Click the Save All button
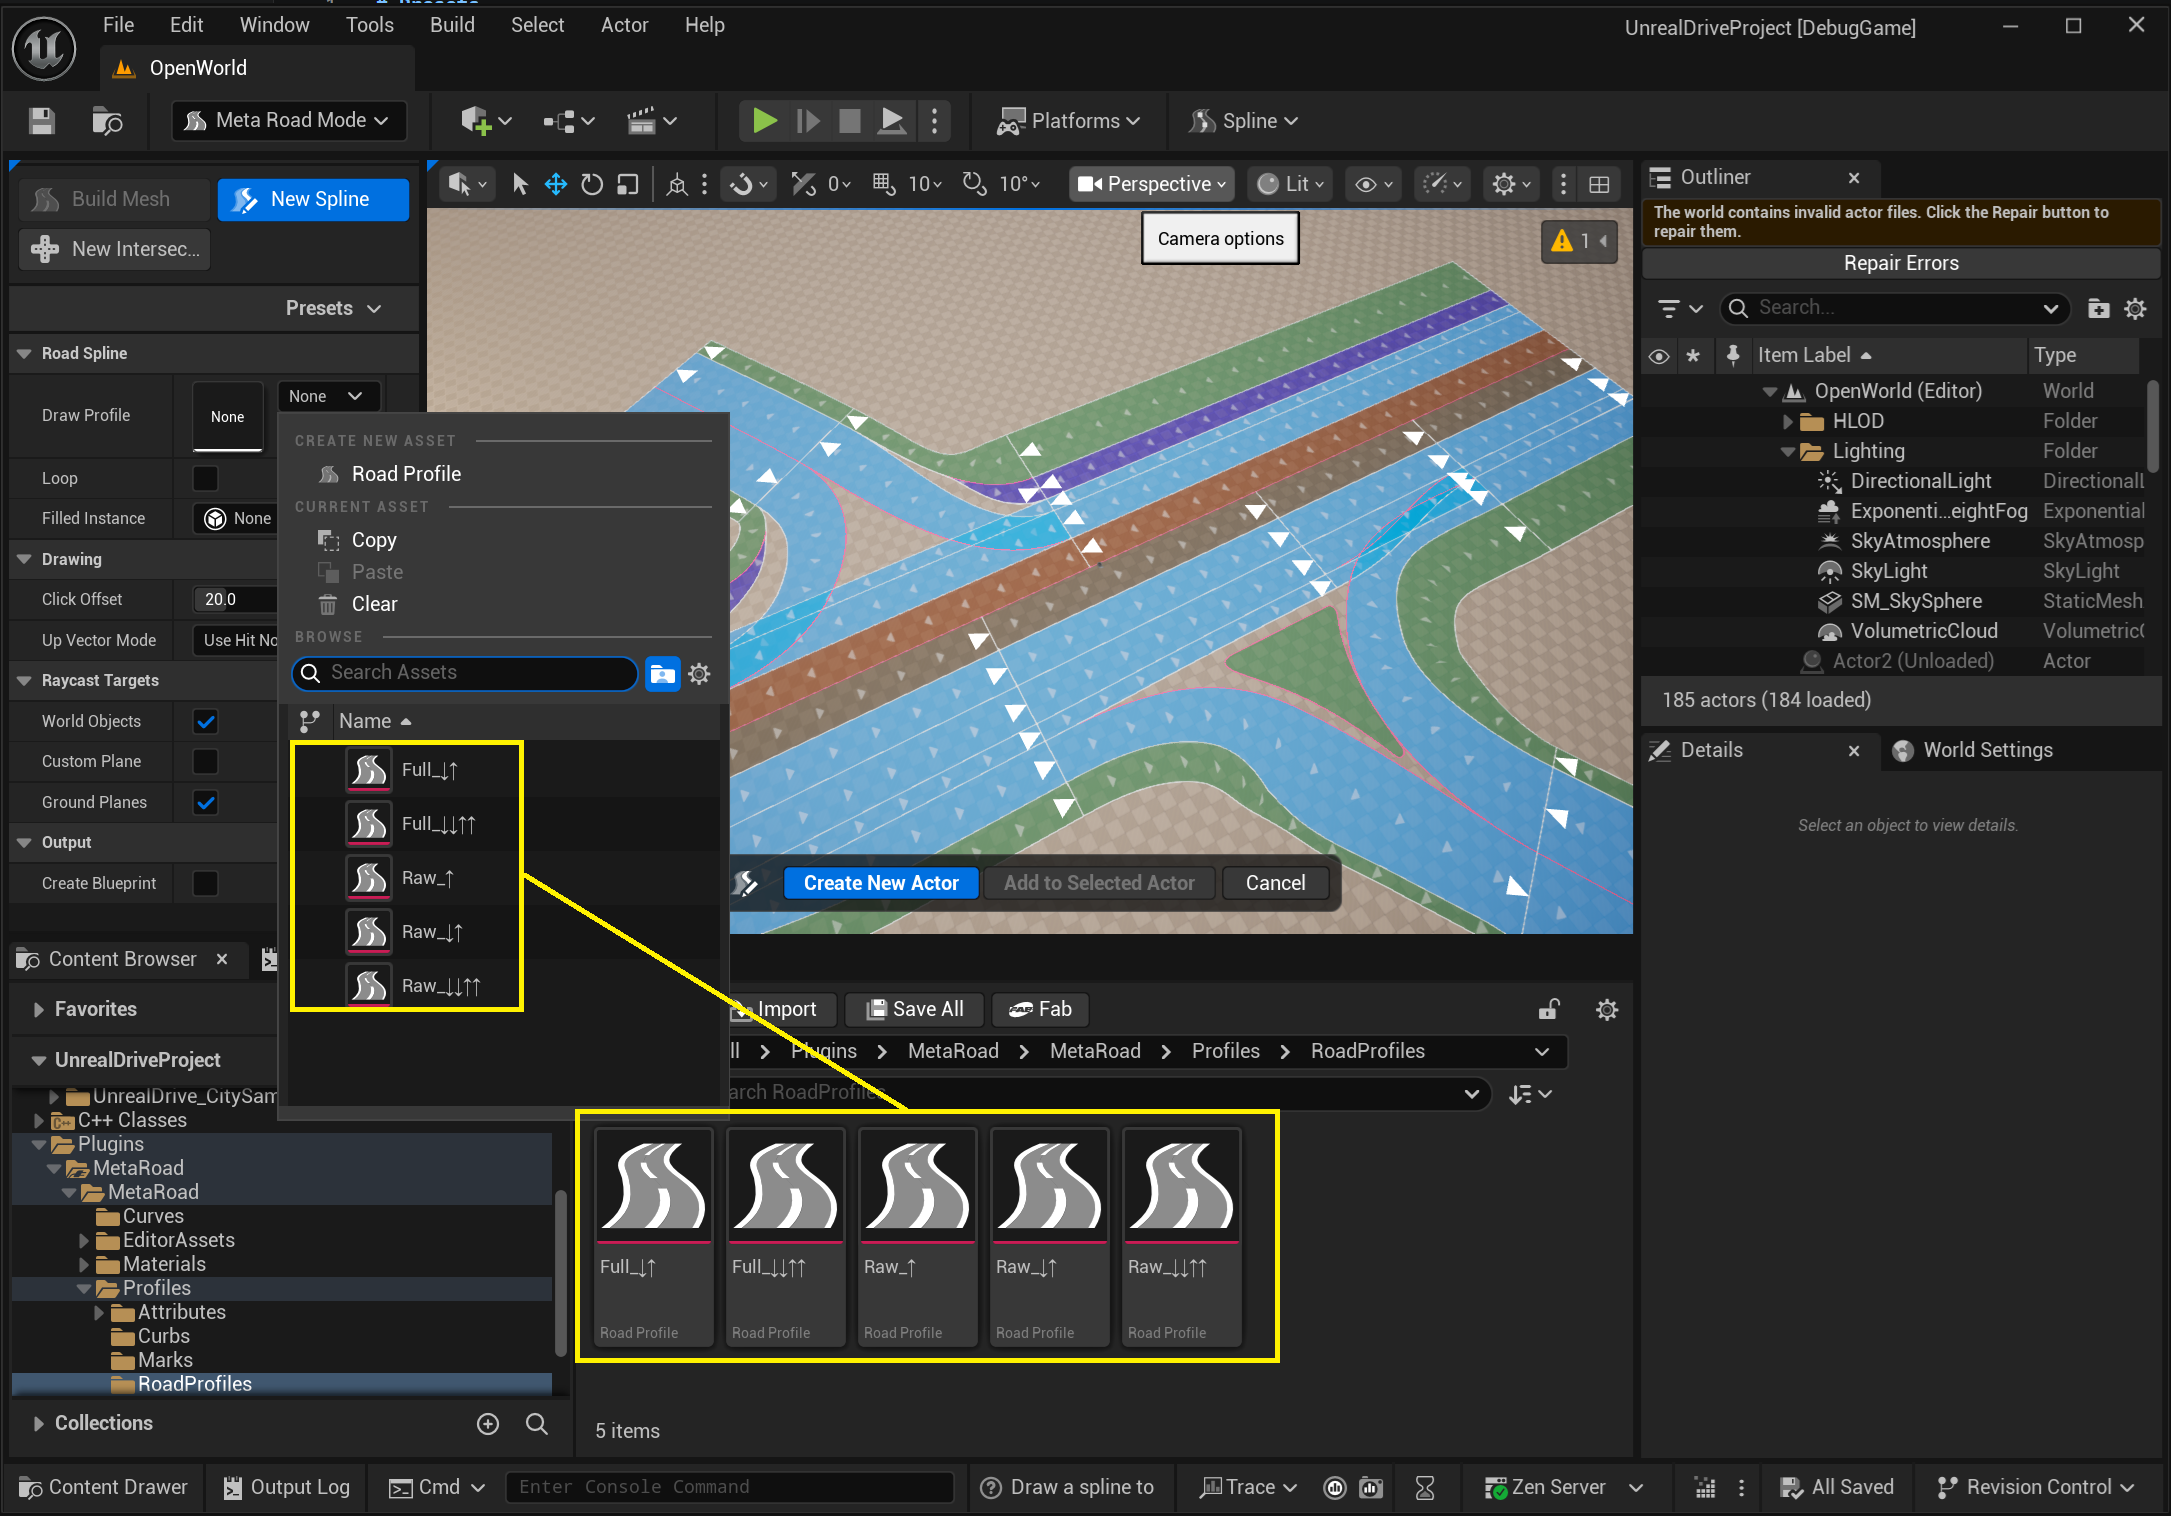 (x=914, y=1010)
